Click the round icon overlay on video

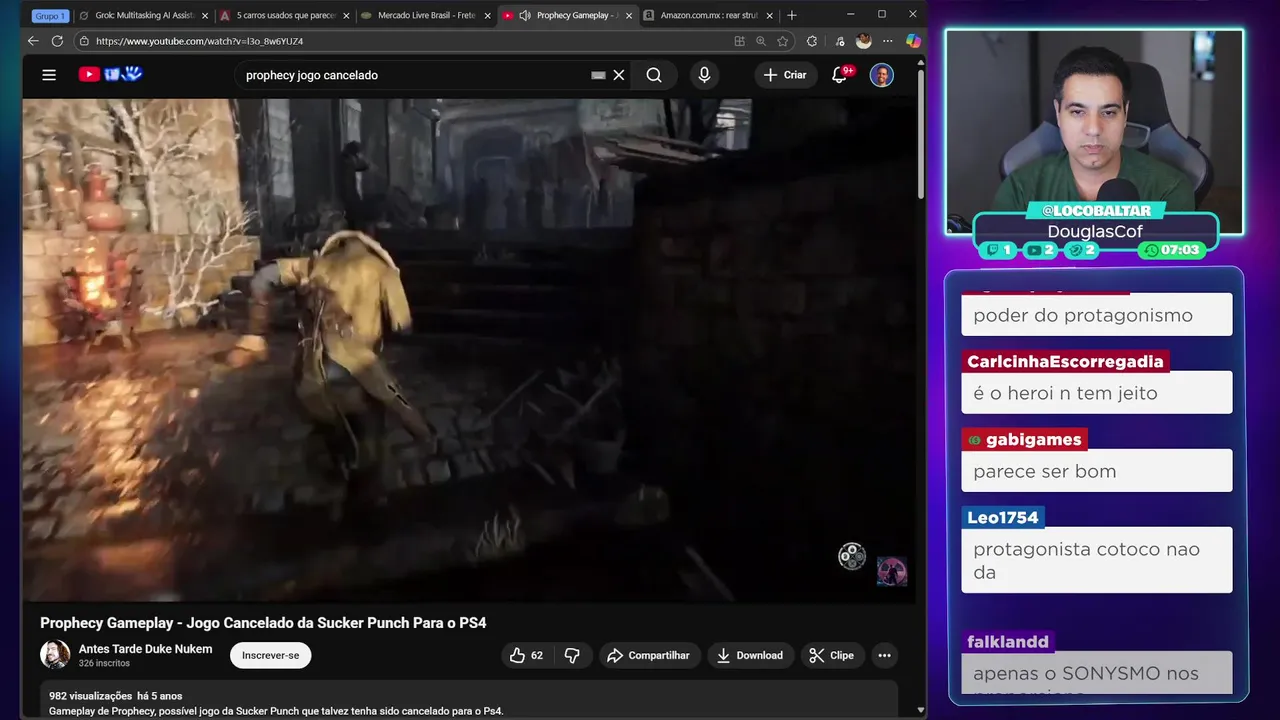852,556
